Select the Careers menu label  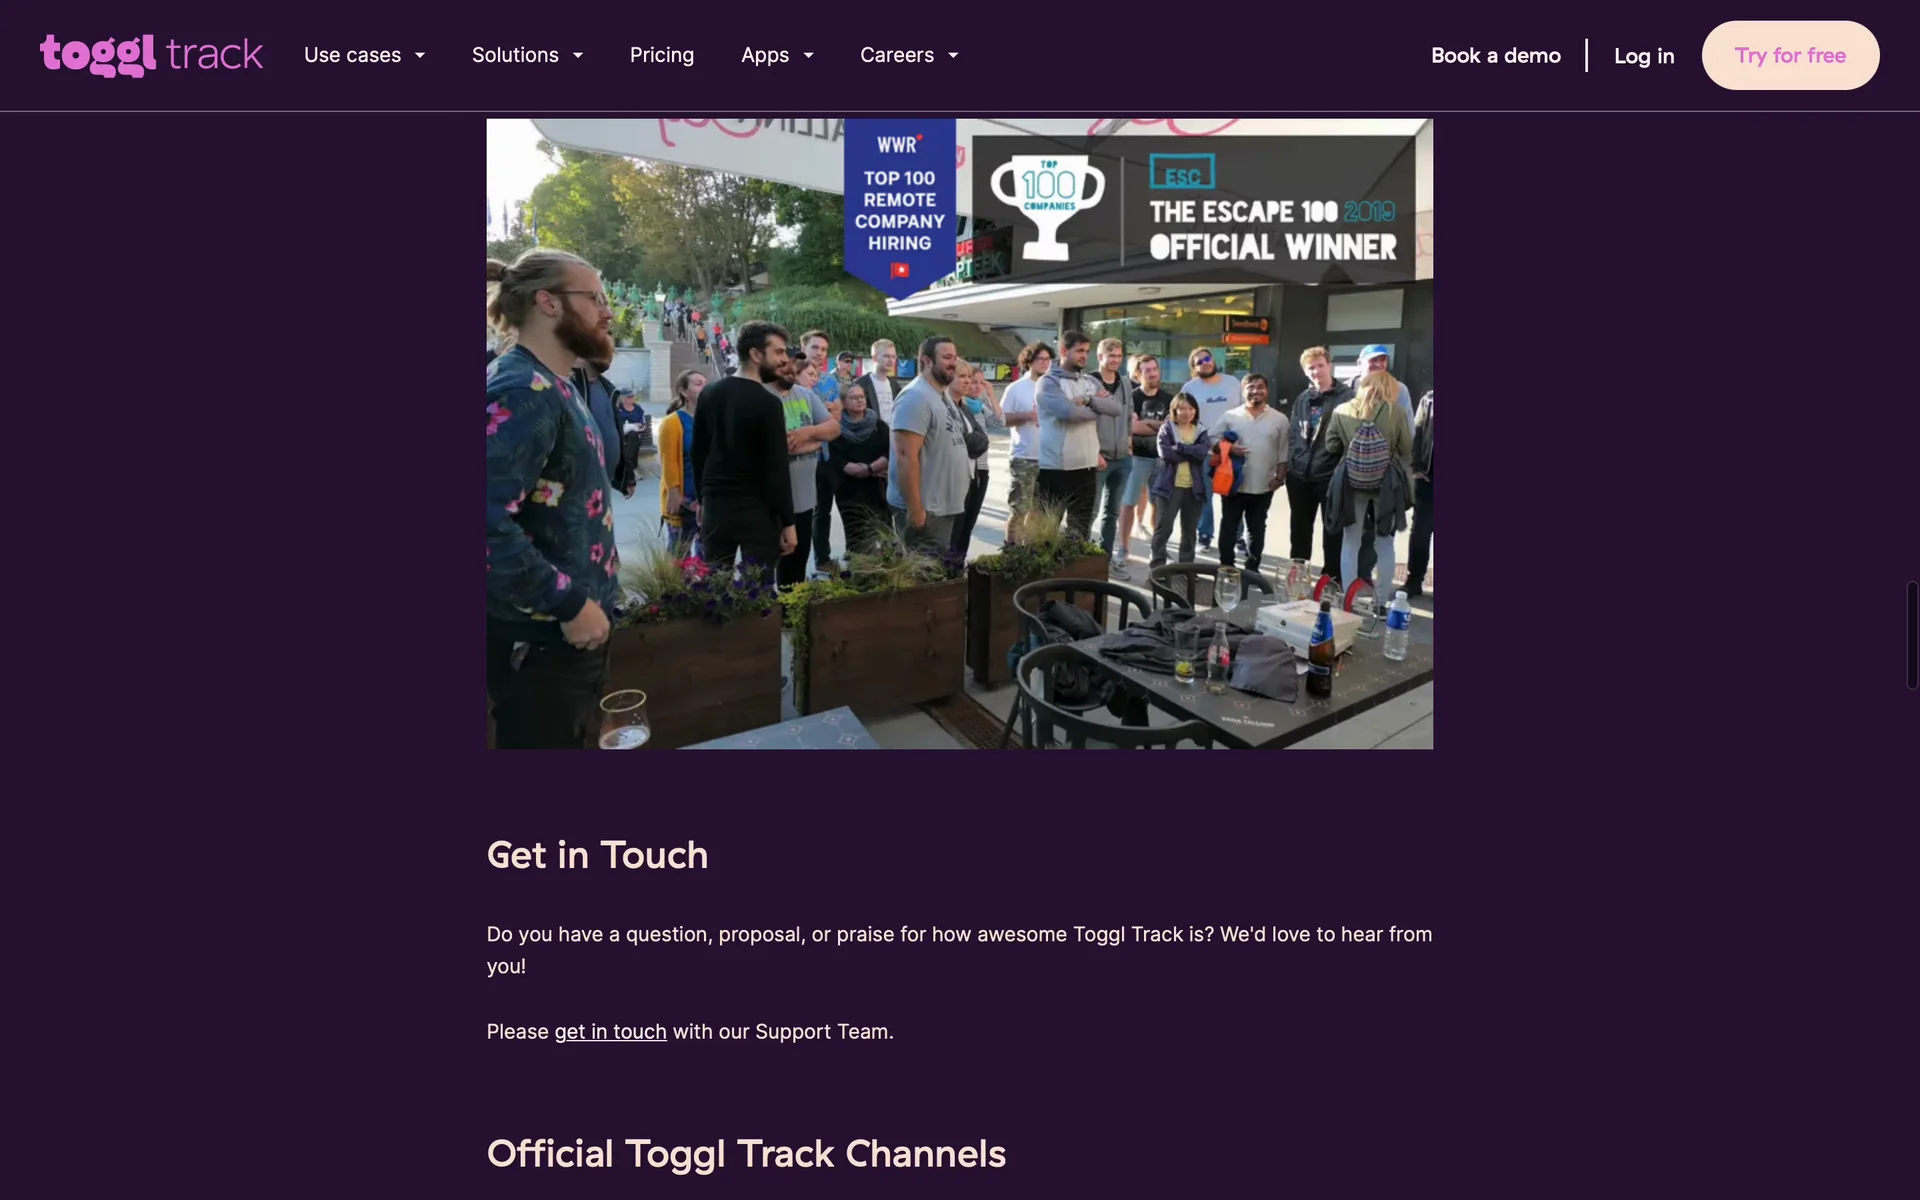point(896,55)
